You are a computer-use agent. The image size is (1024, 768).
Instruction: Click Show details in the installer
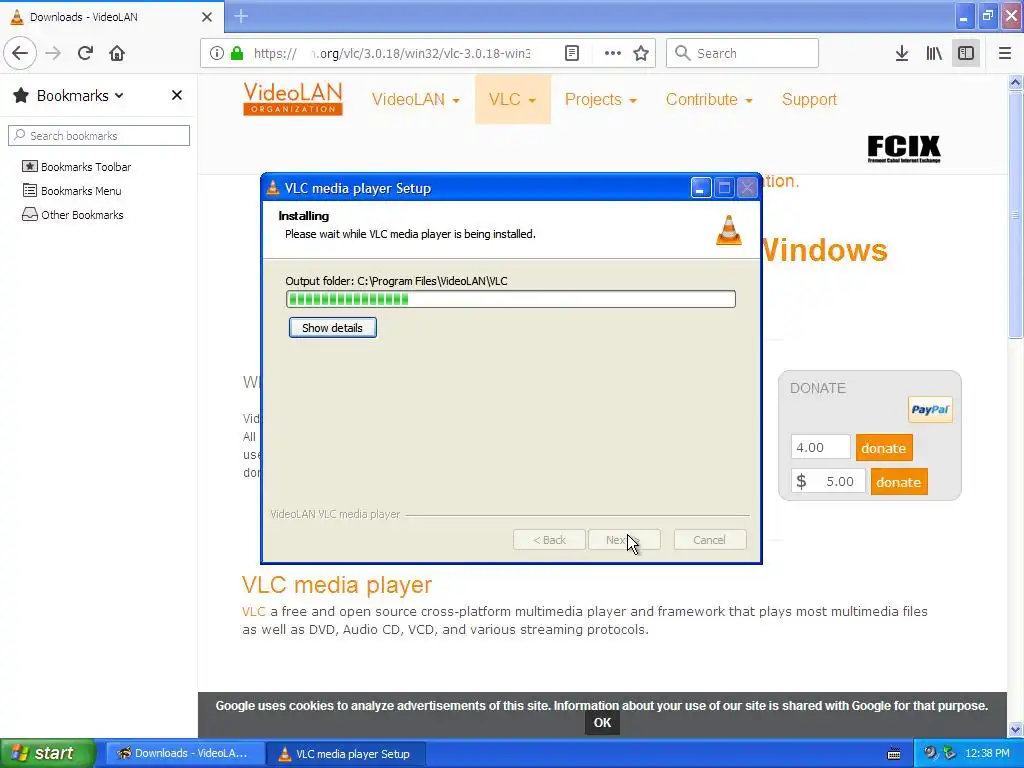click(x=332, y=328)
